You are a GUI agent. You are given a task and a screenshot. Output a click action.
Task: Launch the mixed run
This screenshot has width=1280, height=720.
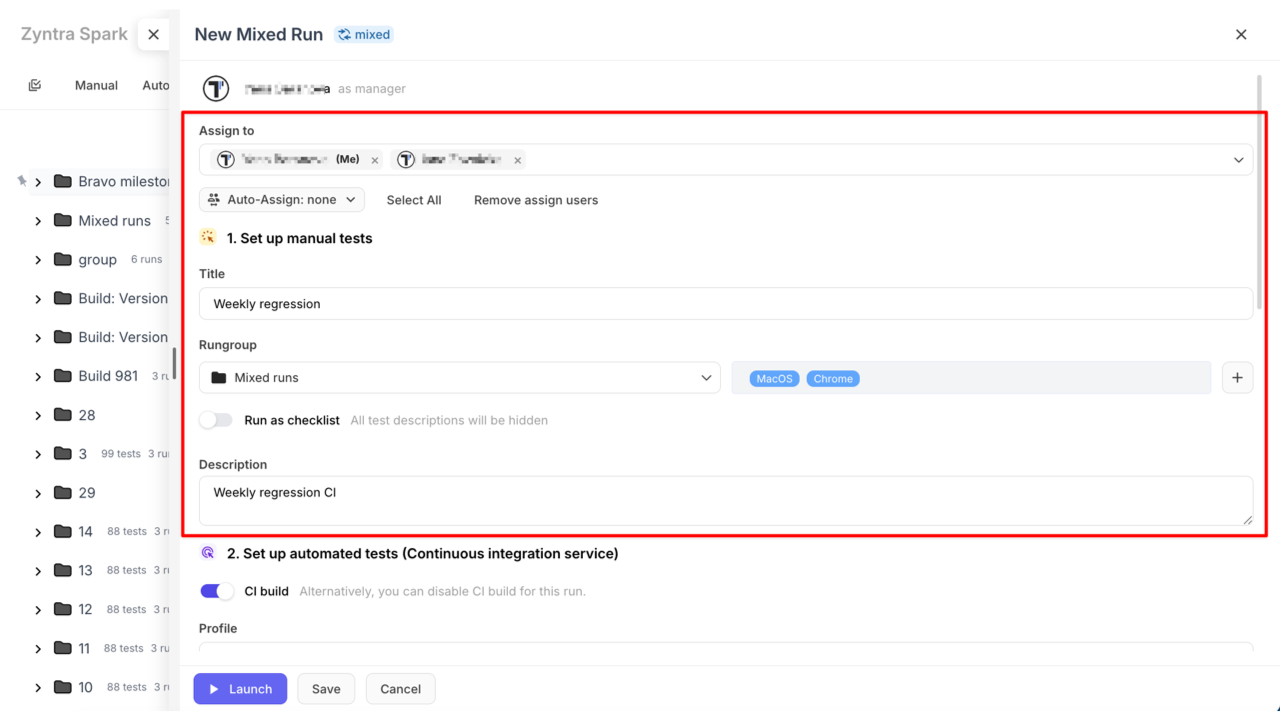240,689
